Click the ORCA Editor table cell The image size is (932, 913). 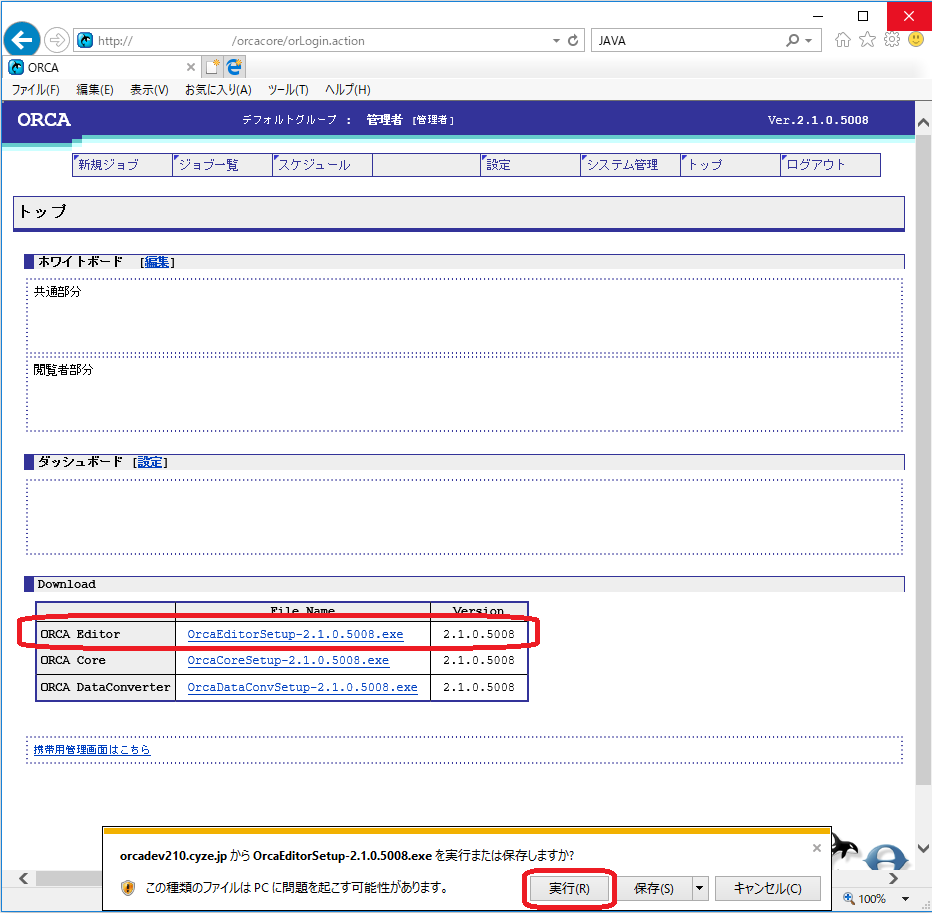[106, 634]
